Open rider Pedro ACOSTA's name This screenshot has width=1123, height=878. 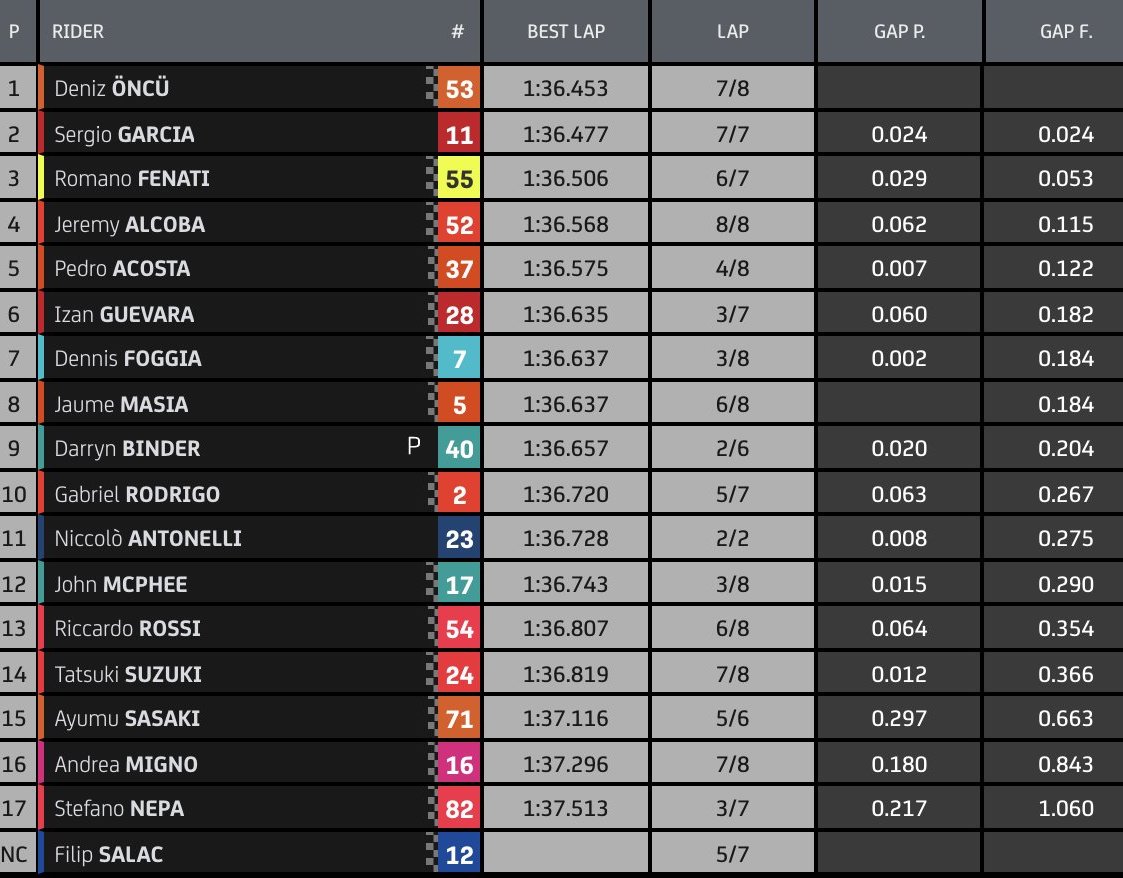[x=122, y=269]
